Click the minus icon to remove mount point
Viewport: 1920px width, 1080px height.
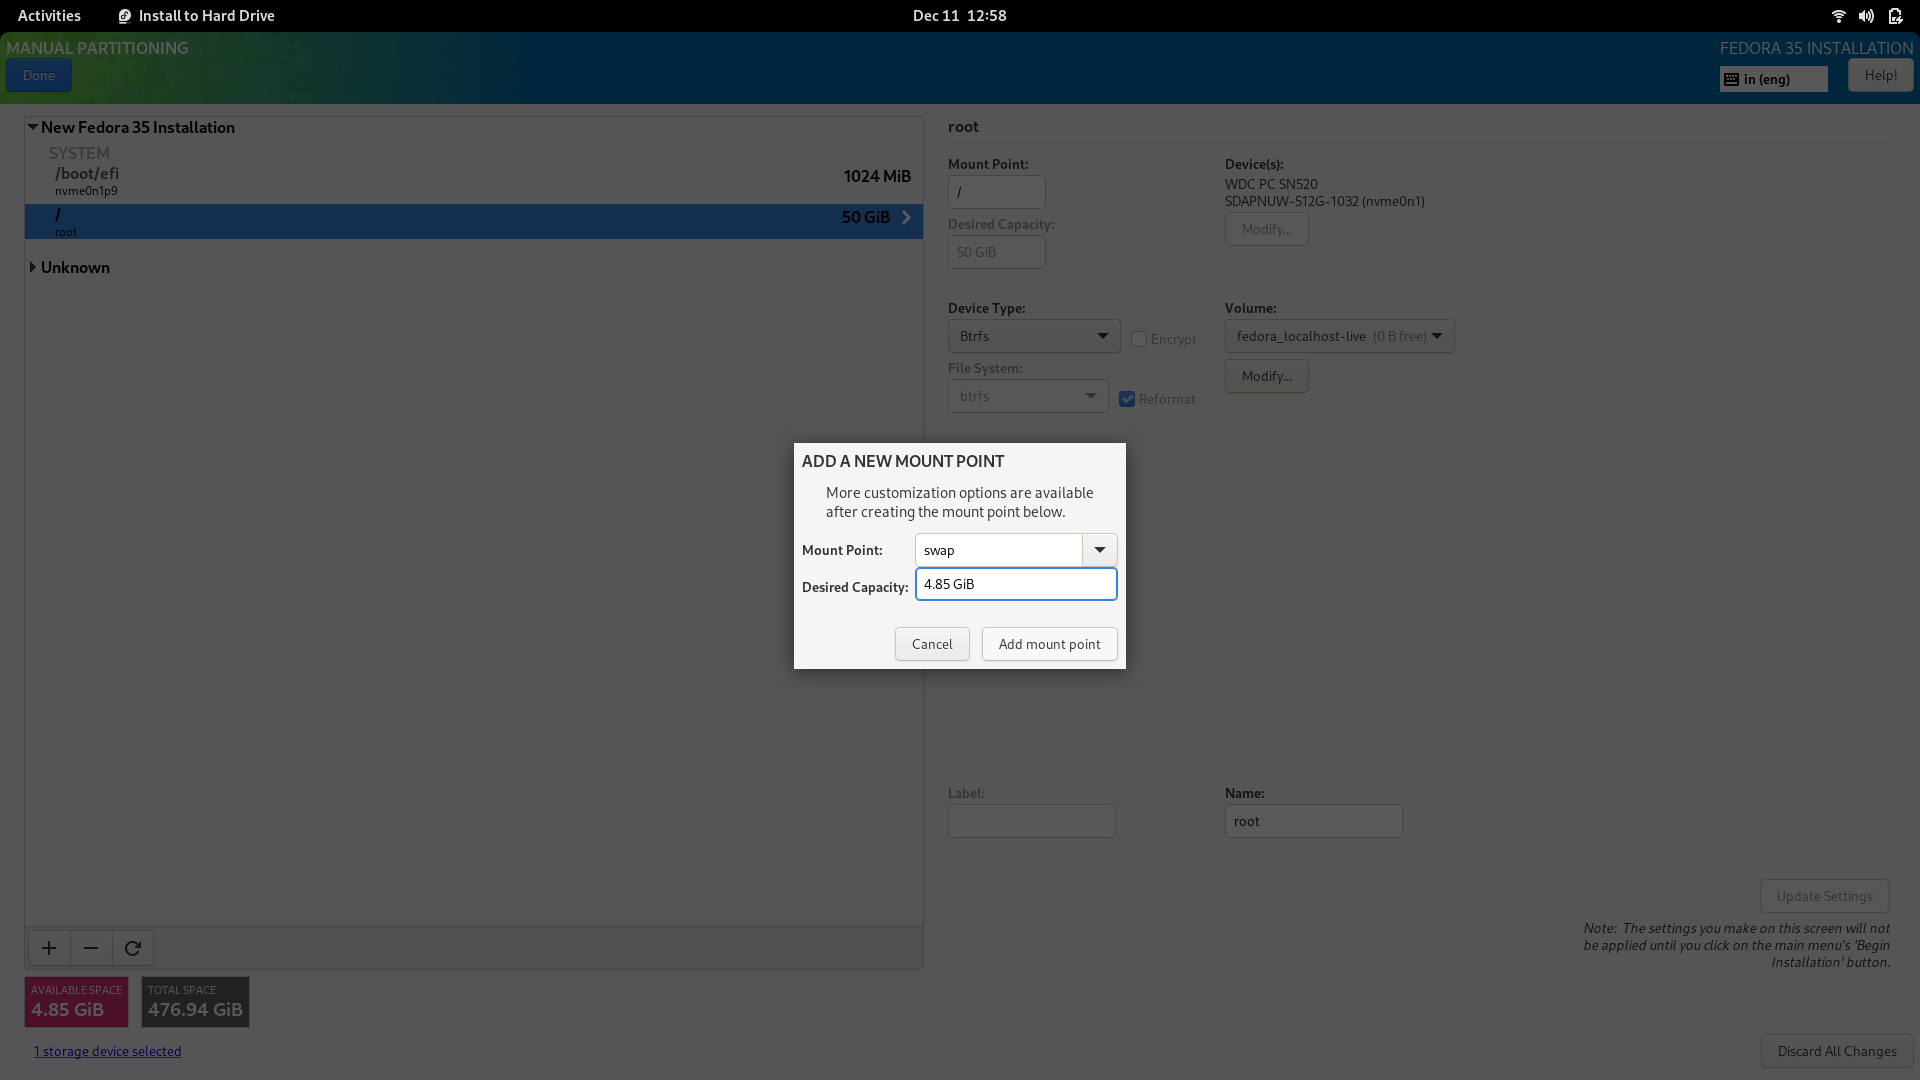(x=91, y=948)
